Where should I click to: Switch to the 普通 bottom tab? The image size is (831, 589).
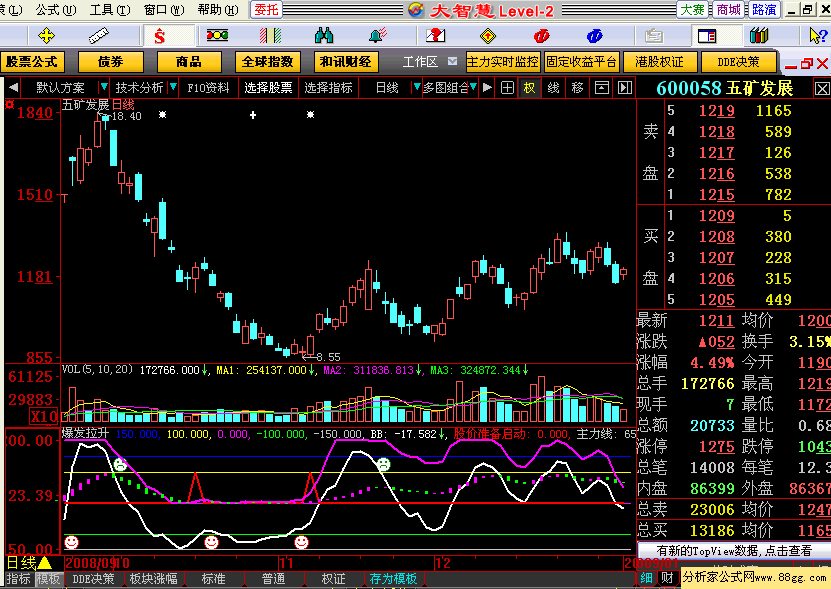pos(273,579)
